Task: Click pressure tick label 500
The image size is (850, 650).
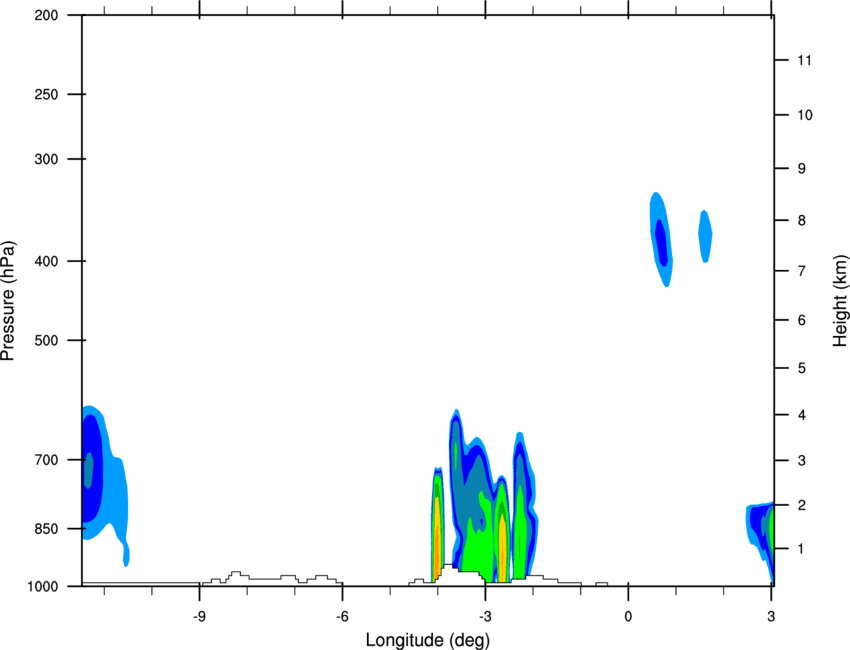Action: [x=46, y=340]
